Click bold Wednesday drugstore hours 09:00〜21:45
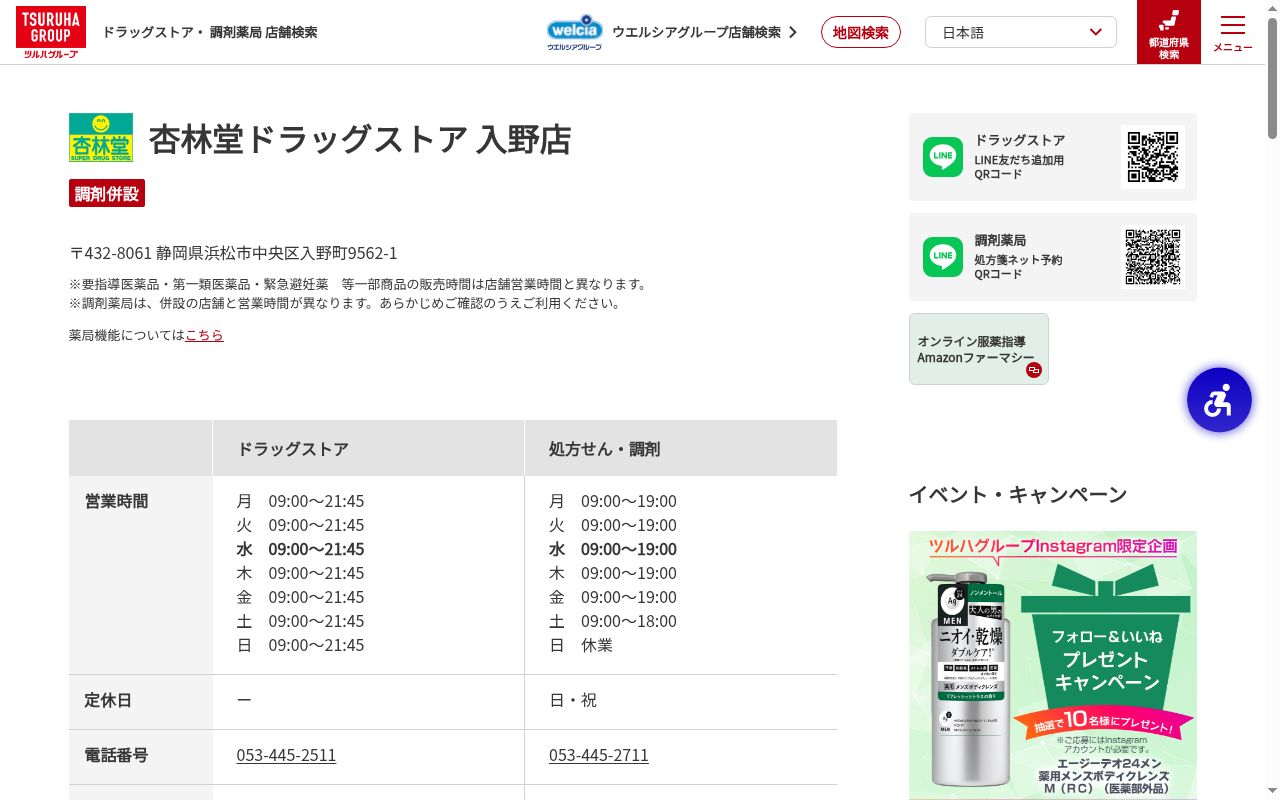Viewport: 1280px width, 800px height. pos(316,549)
